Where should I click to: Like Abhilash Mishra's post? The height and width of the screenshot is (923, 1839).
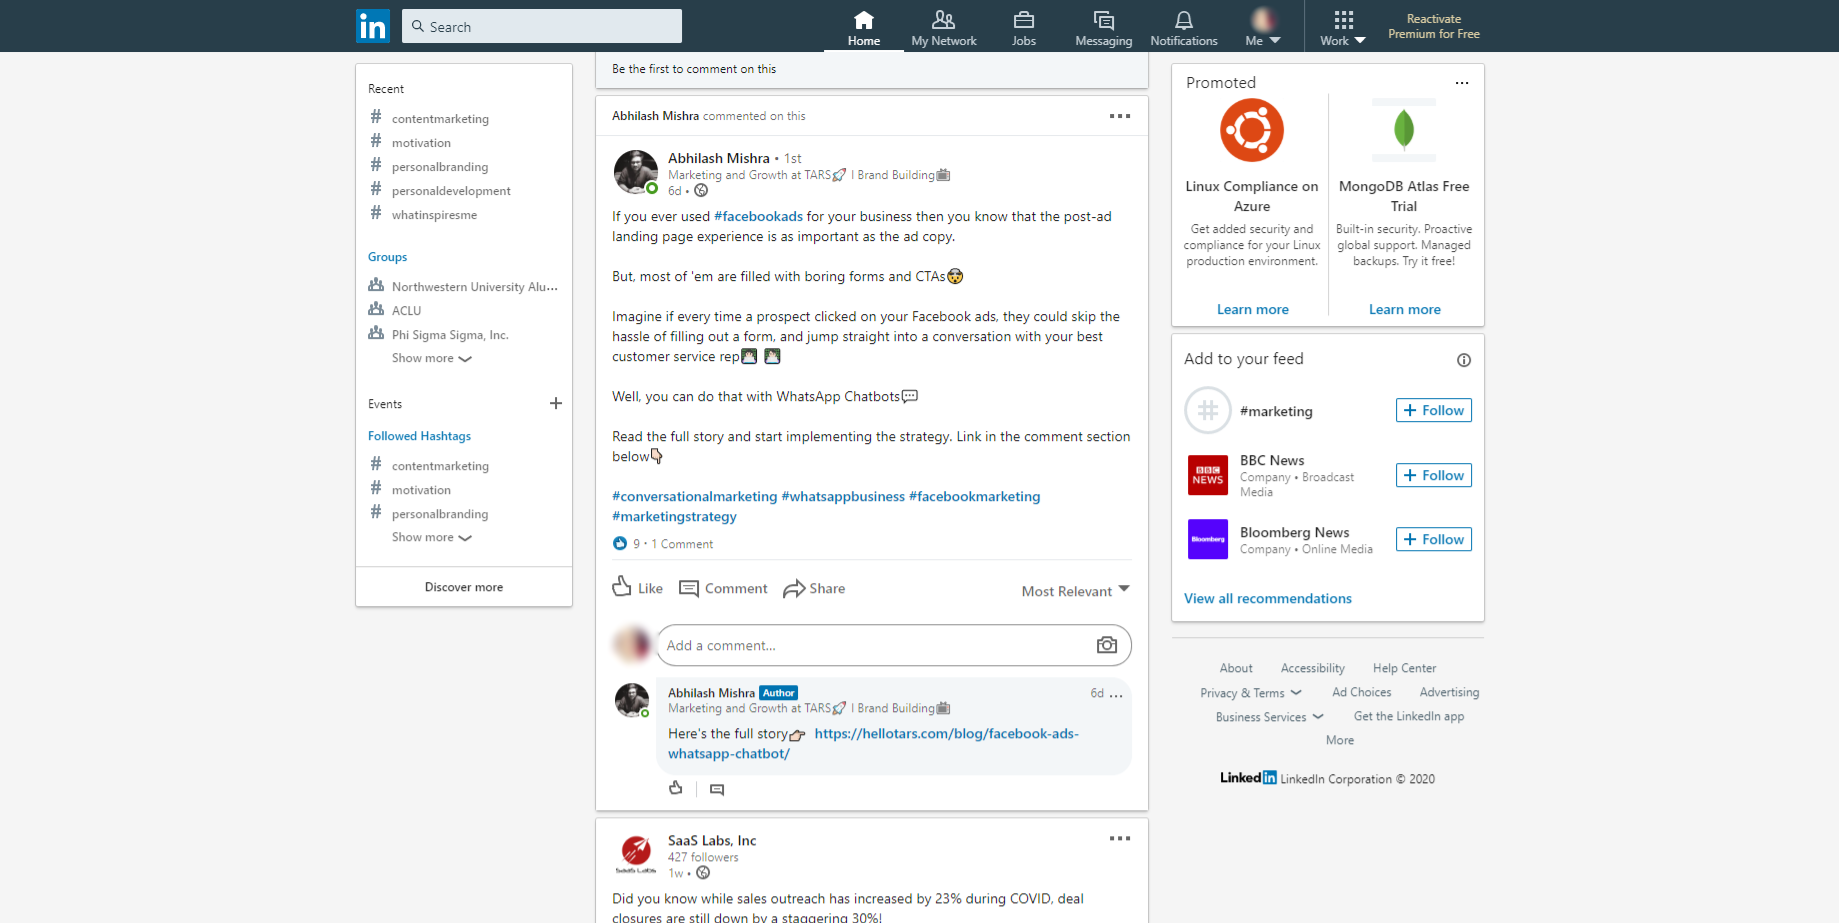(x=637, y=588)
